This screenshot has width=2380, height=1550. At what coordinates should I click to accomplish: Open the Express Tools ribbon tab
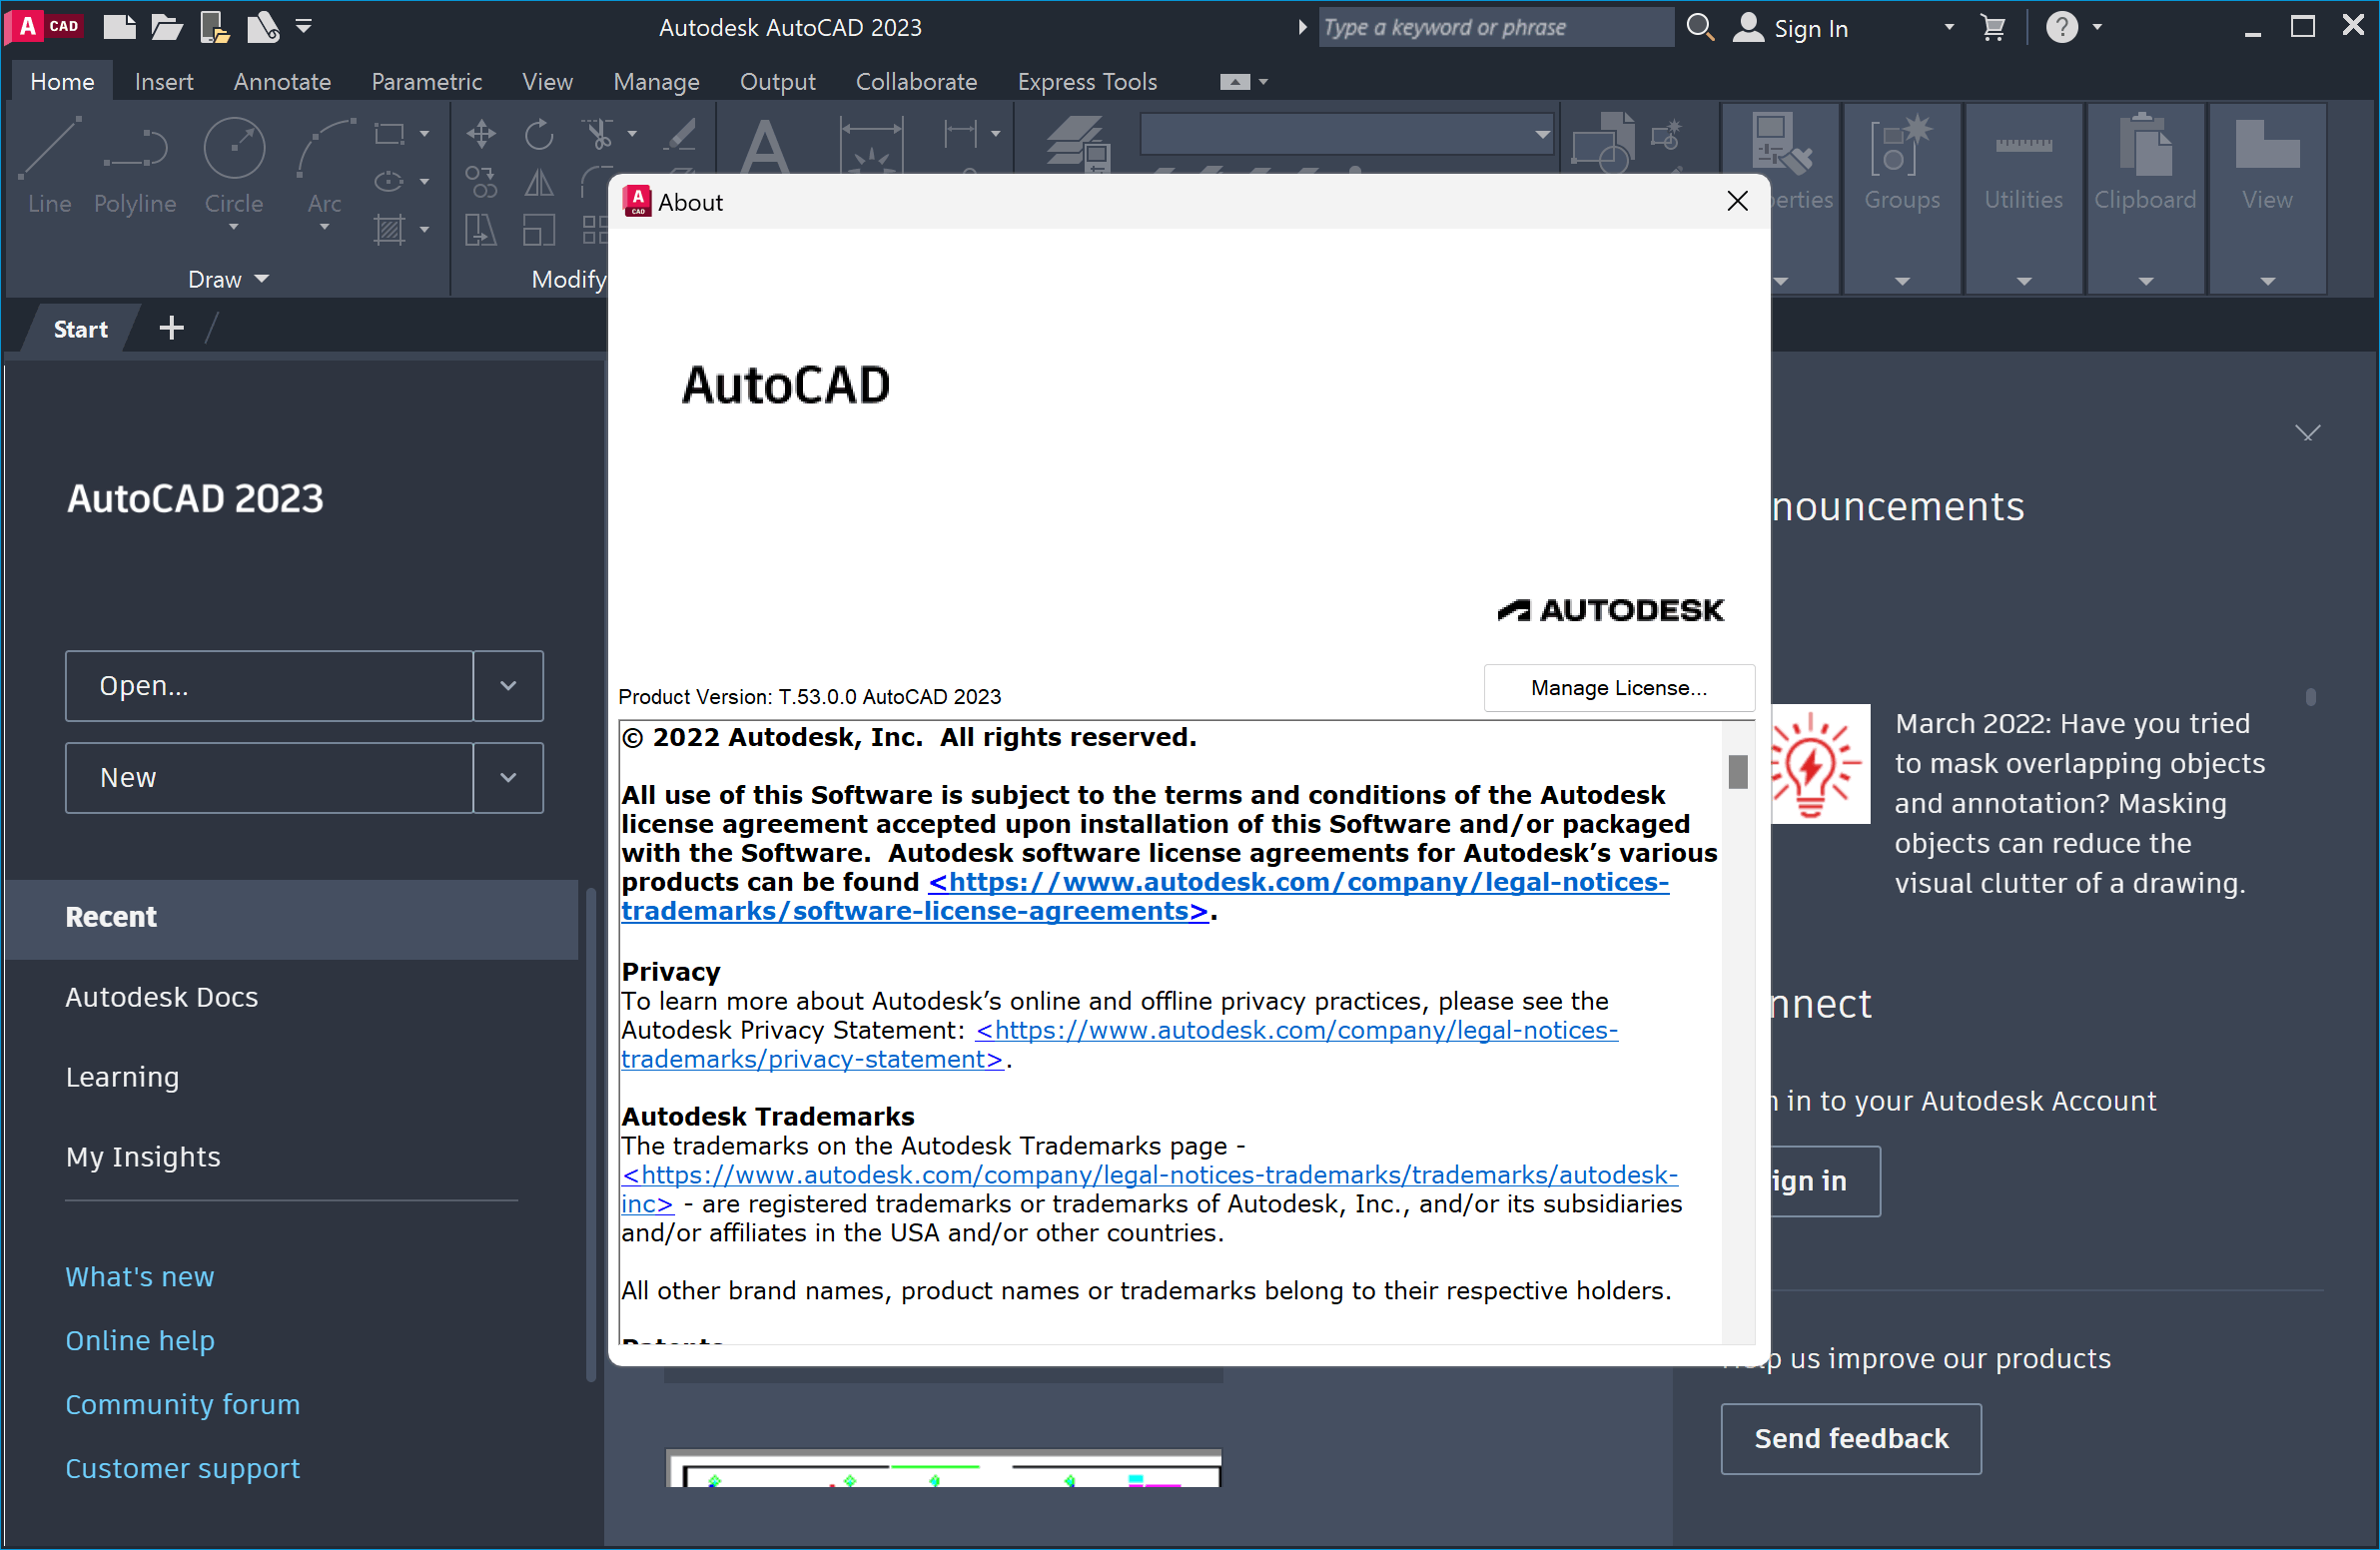(x=1087, y=82)
